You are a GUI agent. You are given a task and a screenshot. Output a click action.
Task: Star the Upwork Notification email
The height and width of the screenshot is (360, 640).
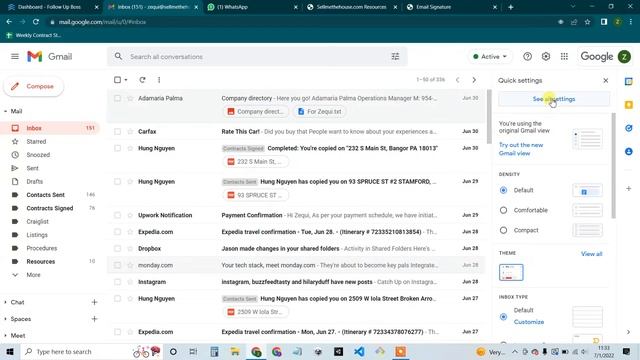pyautogui.click(x=130, y=215)
